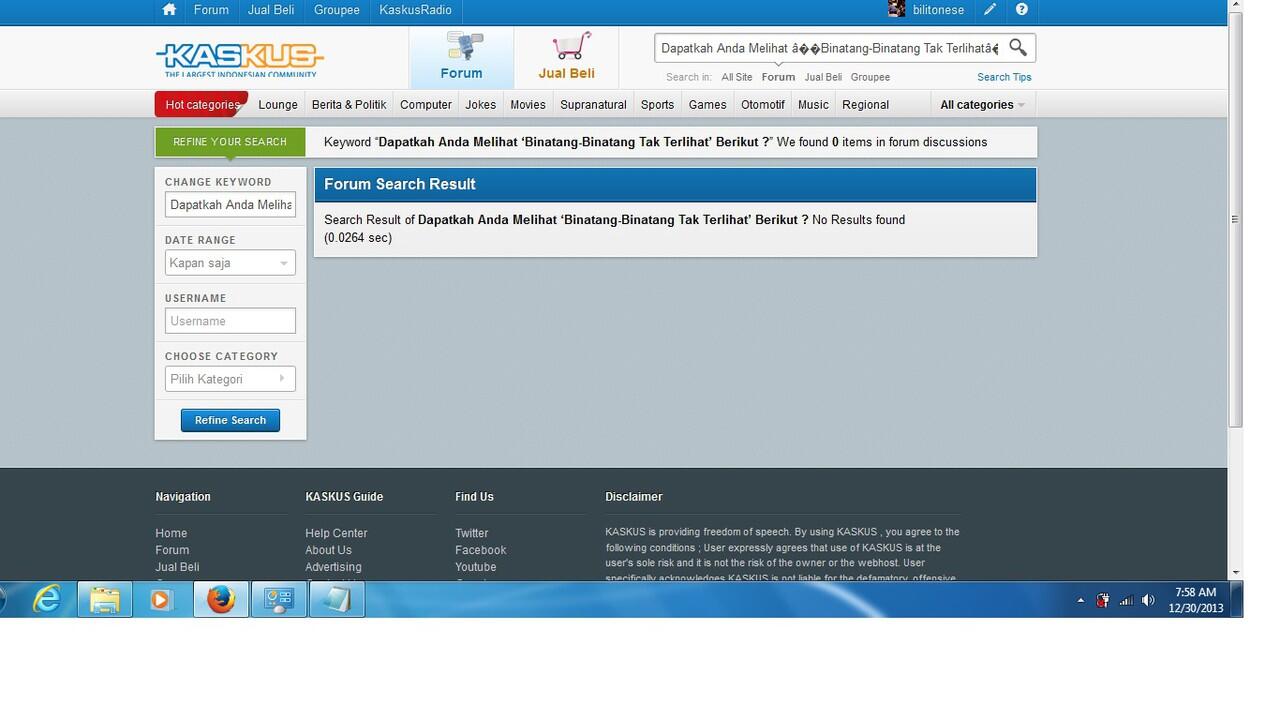This screenshot has height=720, width=1280.
Task: Open Windows Explorer folder in taskbar
Action: click(105, 599)
